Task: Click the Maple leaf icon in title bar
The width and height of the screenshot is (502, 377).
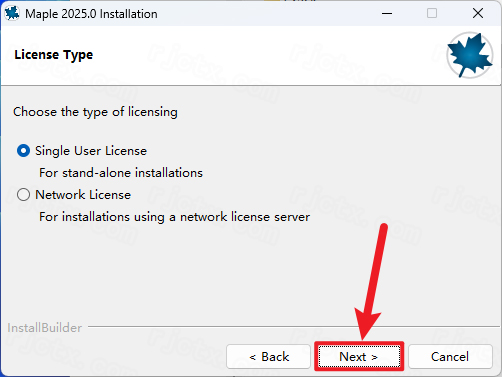Action: [x=12, y=13]
